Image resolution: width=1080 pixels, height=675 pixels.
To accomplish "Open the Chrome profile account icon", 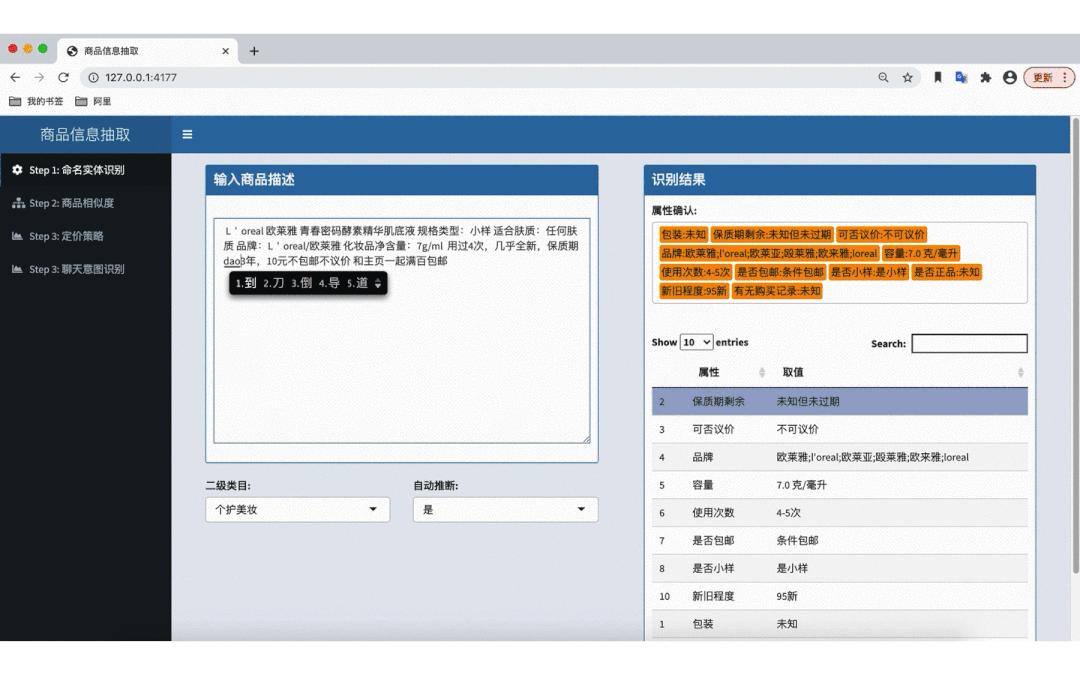I will click(1009, 77).
